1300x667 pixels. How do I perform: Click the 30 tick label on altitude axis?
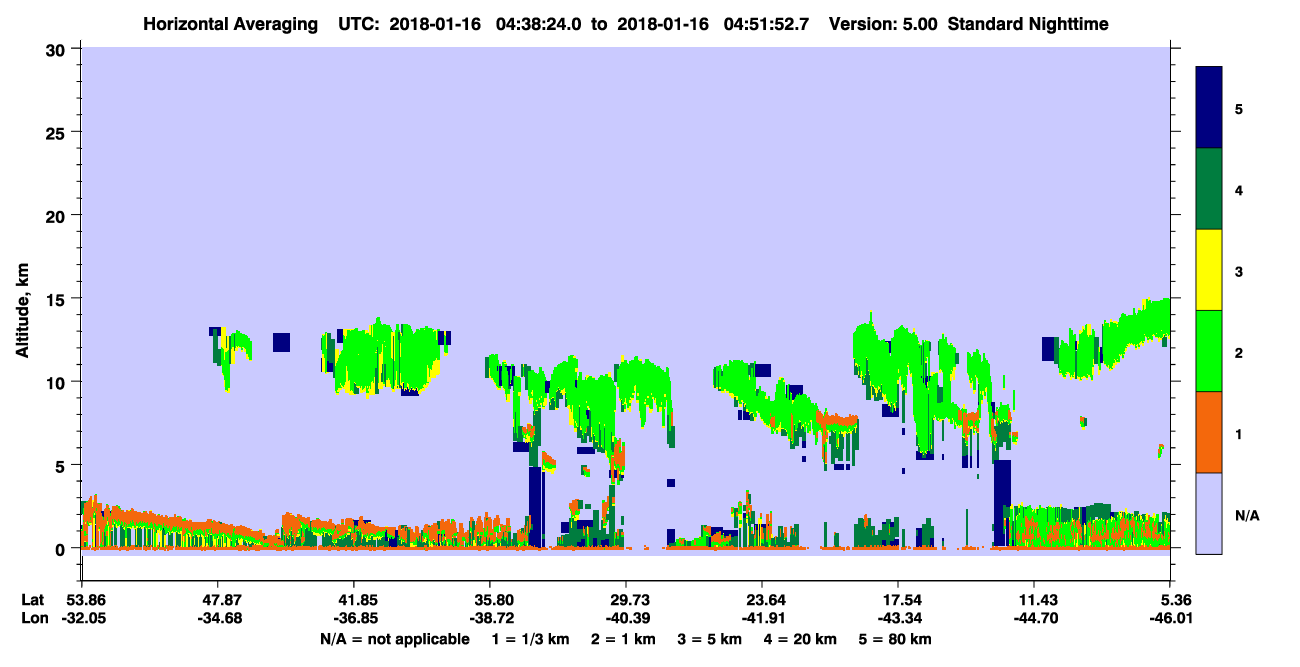click(x=57, y=49)
